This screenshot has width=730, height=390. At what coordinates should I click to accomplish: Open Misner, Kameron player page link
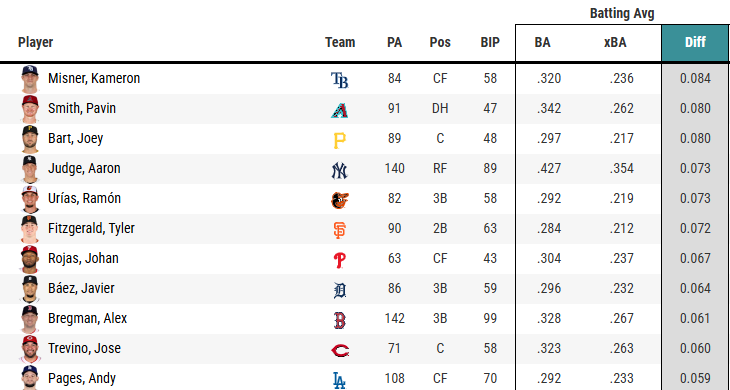coord(94,78)
